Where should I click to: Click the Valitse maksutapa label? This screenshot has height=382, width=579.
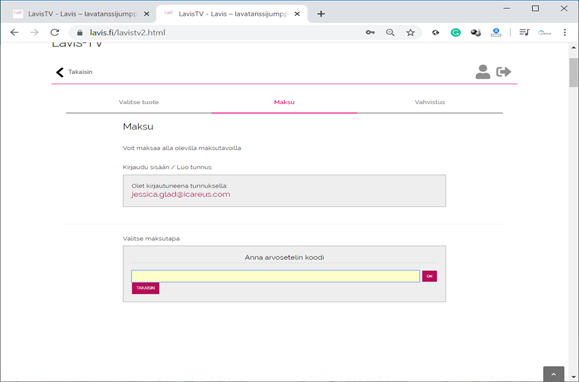point(151,238)
